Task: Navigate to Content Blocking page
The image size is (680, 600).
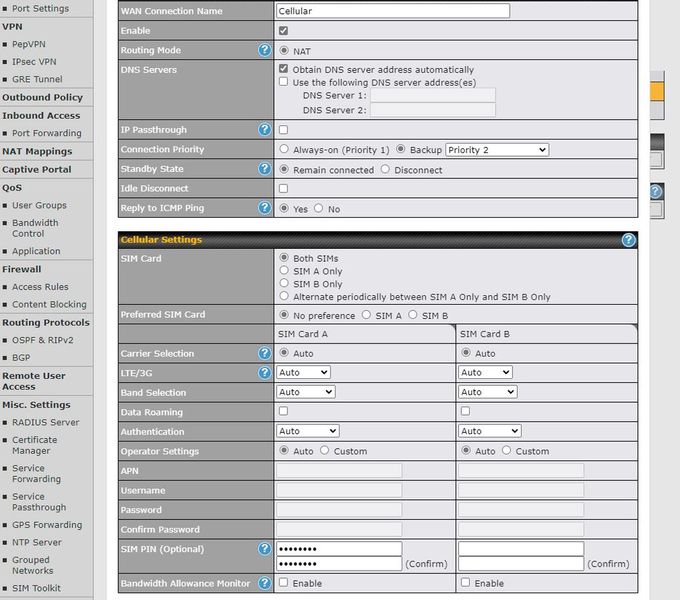Action: click(x=49, y=305)
